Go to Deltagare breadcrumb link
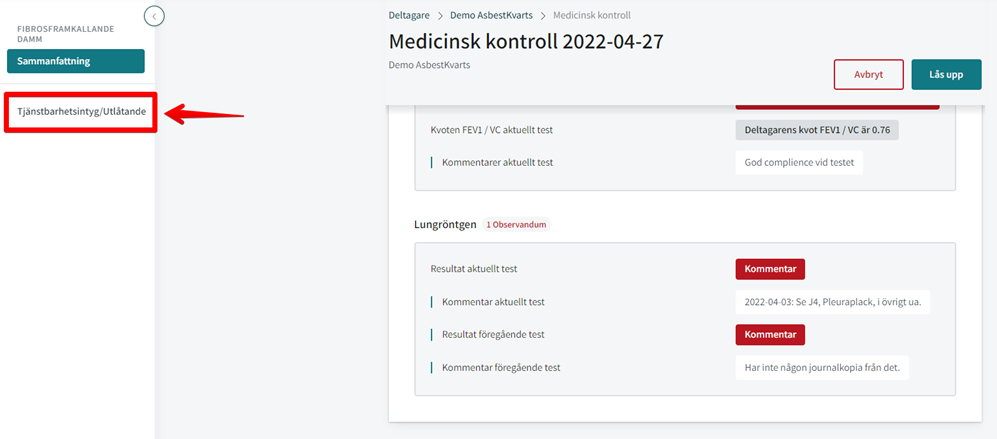This screenshot has width=997, height=439. pyautogui.click(x=409, y=15)
